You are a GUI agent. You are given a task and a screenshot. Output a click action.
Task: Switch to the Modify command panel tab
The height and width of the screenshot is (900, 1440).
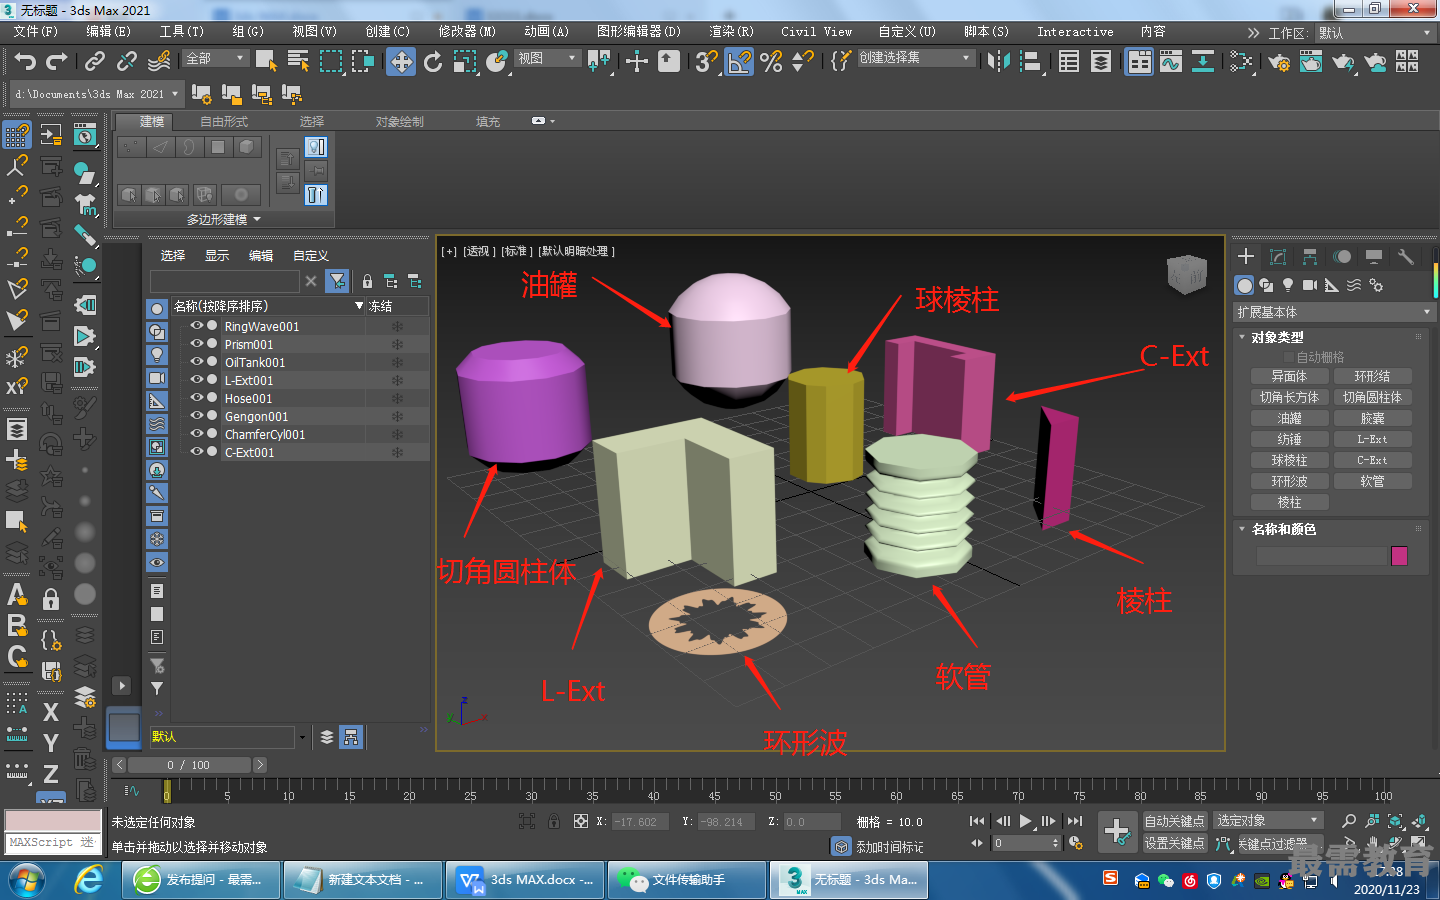1277,257
